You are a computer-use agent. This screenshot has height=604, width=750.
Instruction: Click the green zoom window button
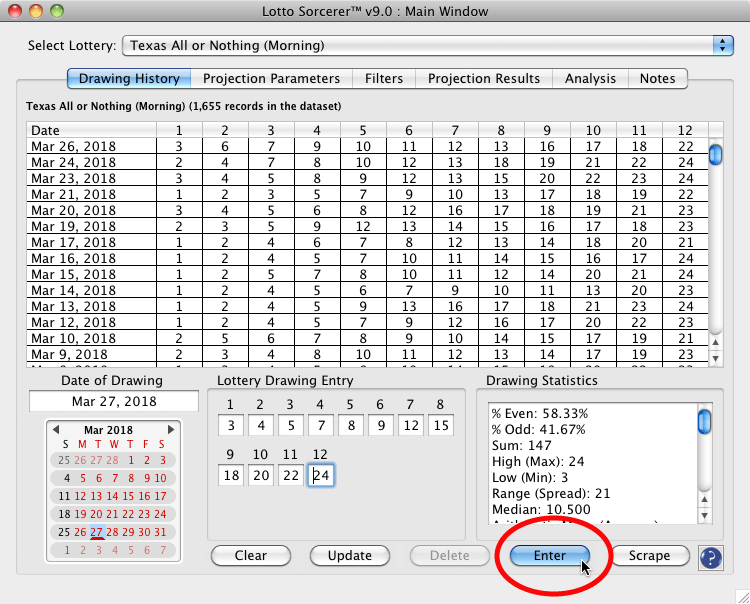pyautogui.click(x=57, y=11)
